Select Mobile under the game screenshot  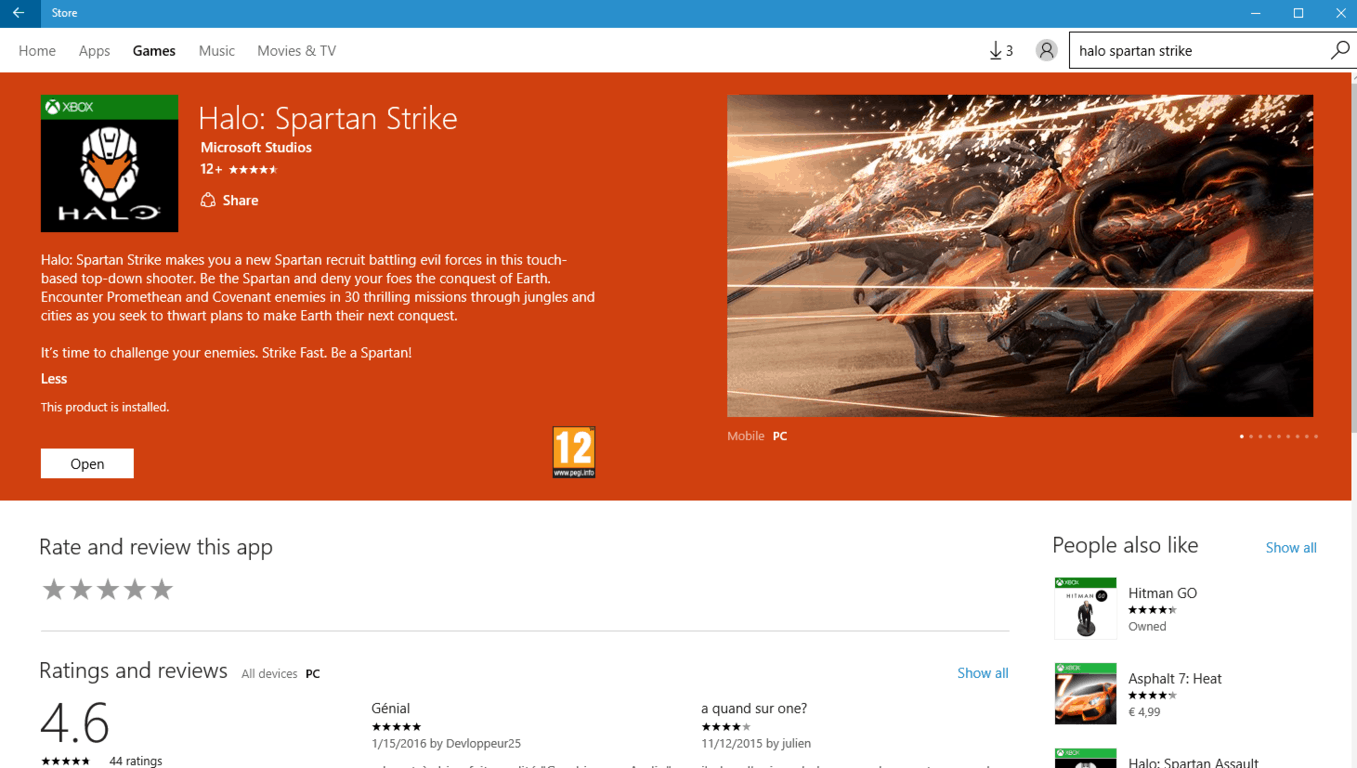[x=745, y=436]
